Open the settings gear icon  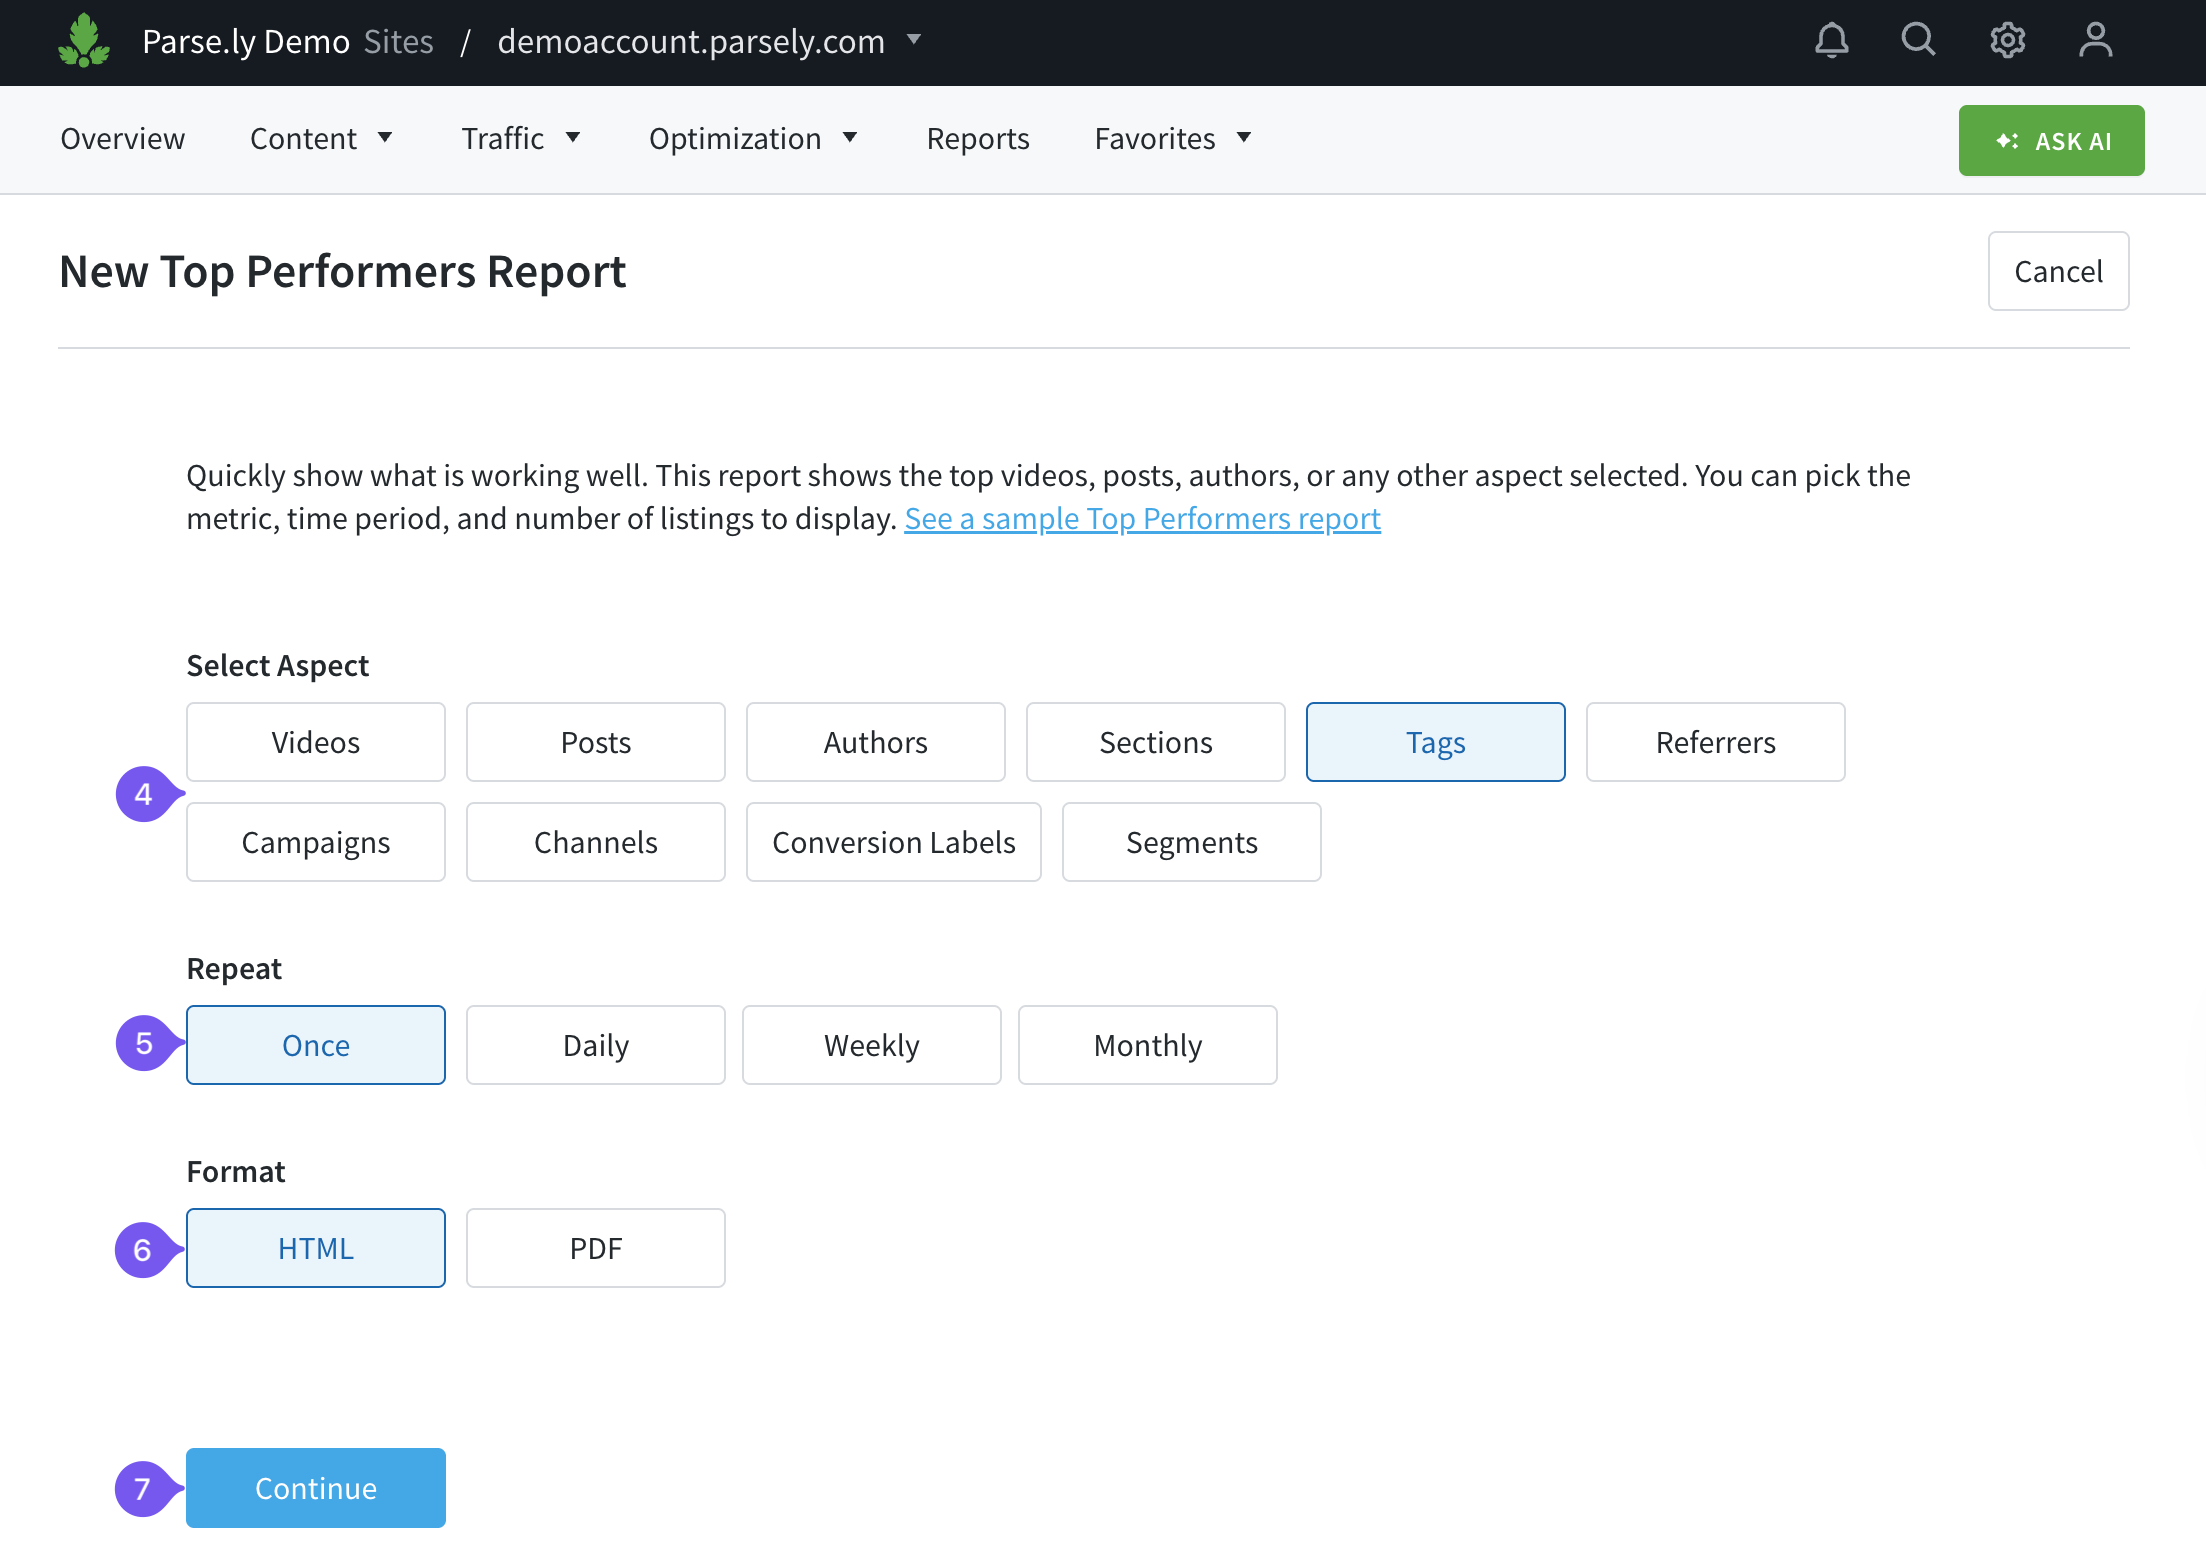coord(2006,41)
